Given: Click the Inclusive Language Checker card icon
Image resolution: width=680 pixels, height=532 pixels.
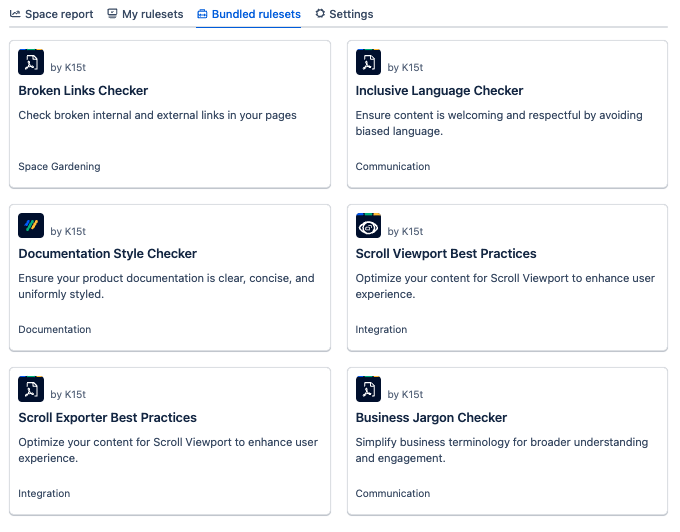Looking at the screenshot, I should pyautogui.click(x=368, y=63).
